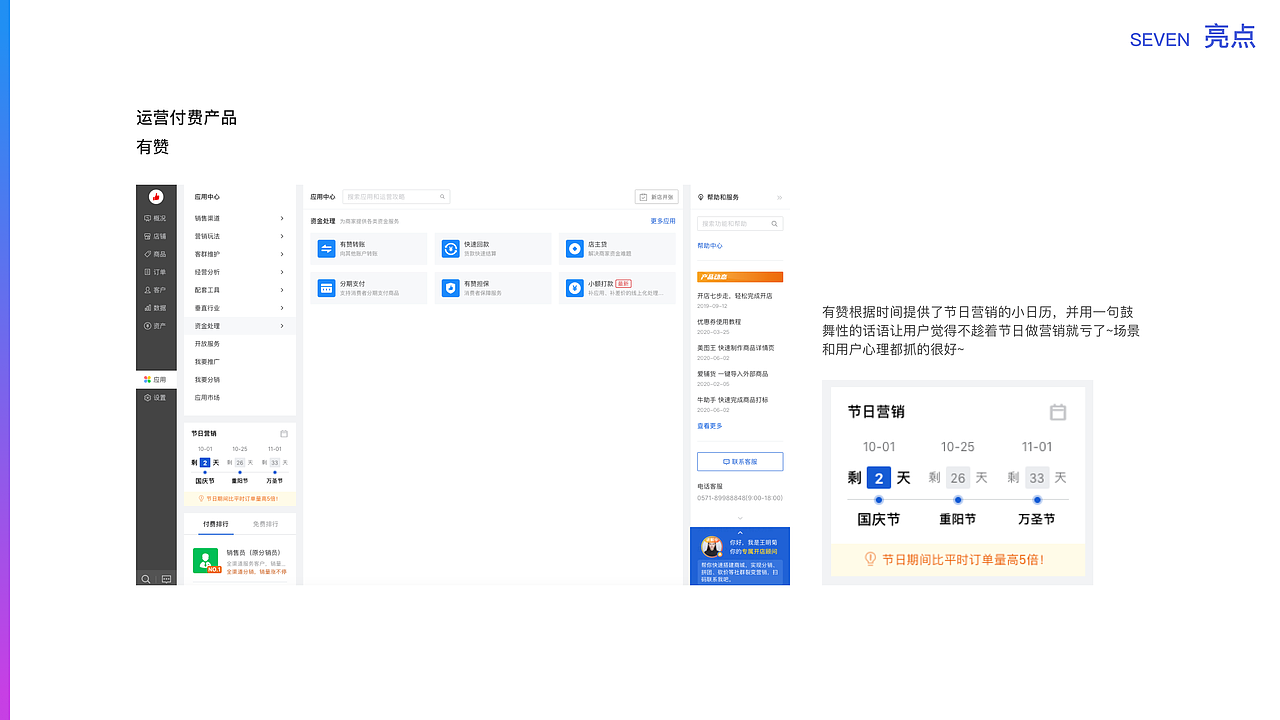Expand the 营销玩法 menu chevron
1280x720 pixels.
click(282, 236)
